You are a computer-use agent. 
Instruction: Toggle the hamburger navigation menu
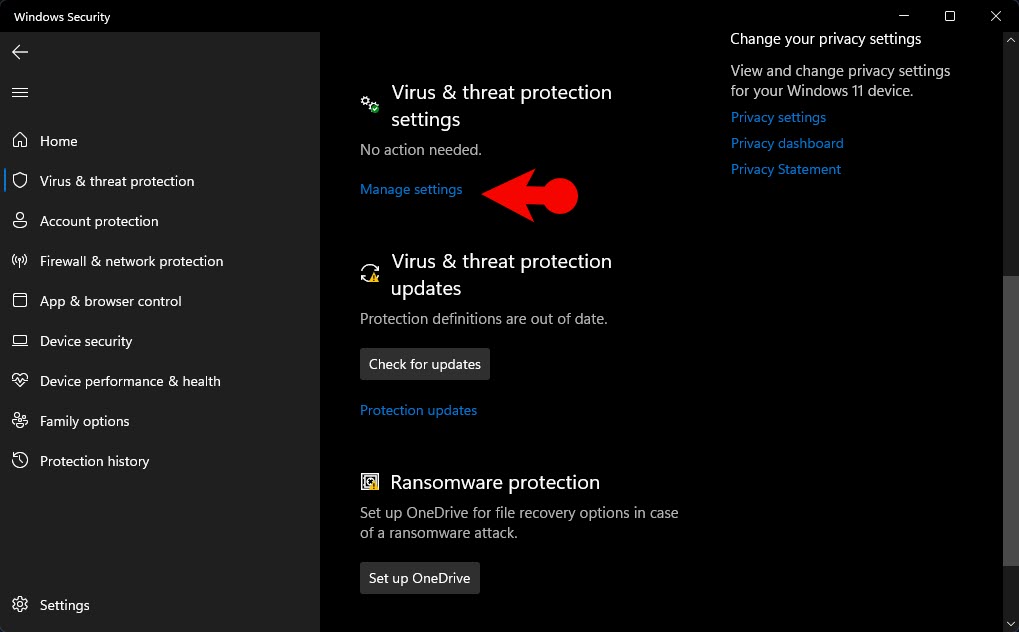(x=20, y=92)
